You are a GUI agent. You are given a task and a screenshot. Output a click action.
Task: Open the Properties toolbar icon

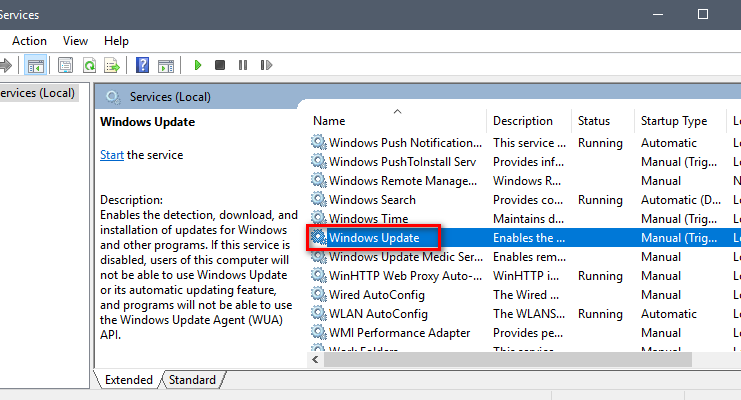pyautogui.click(x=65, y=65)
